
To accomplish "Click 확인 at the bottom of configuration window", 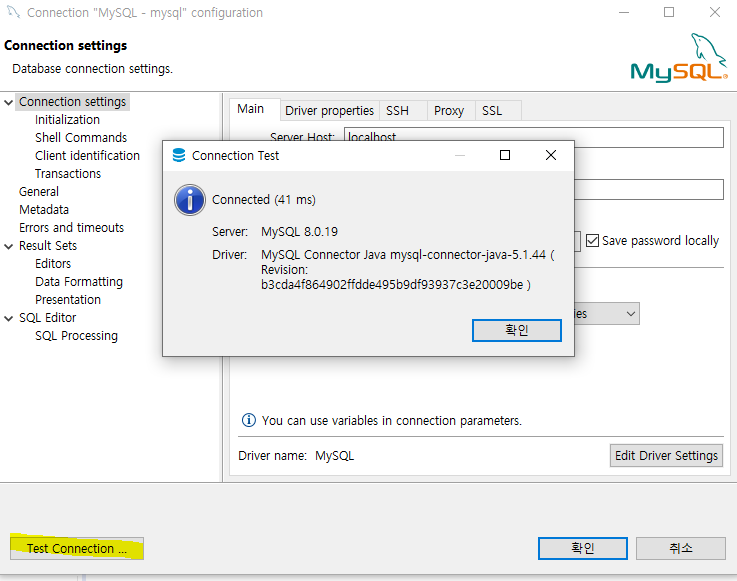I will click(583, 549).
